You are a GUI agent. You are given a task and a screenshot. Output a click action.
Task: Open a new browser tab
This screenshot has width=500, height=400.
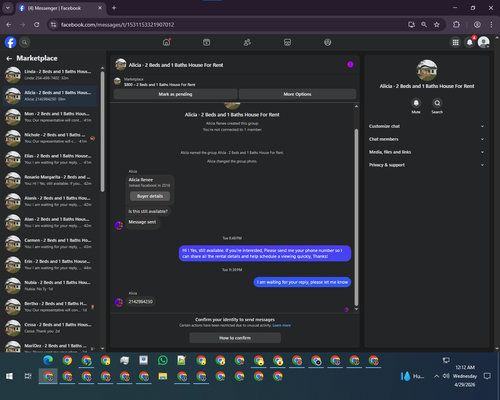coord(114,8)
